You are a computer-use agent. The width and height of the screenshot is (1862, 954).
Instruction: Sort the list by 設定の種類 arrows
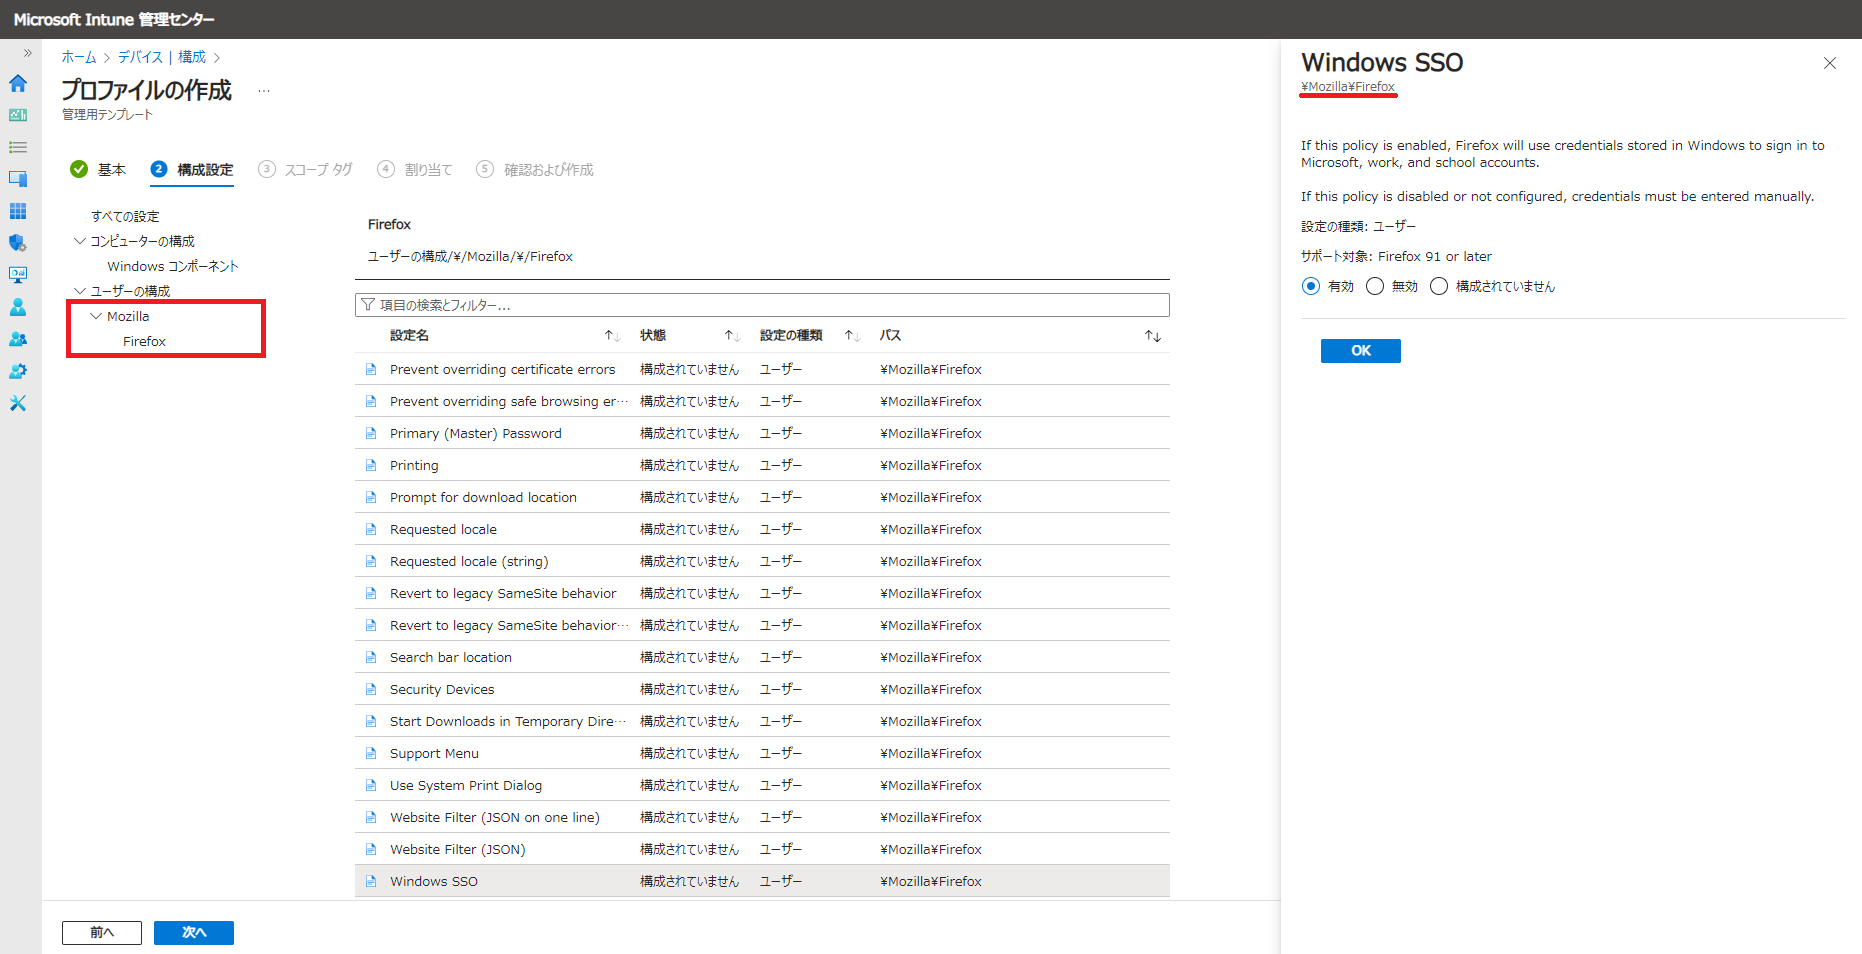tap(852, 336)
